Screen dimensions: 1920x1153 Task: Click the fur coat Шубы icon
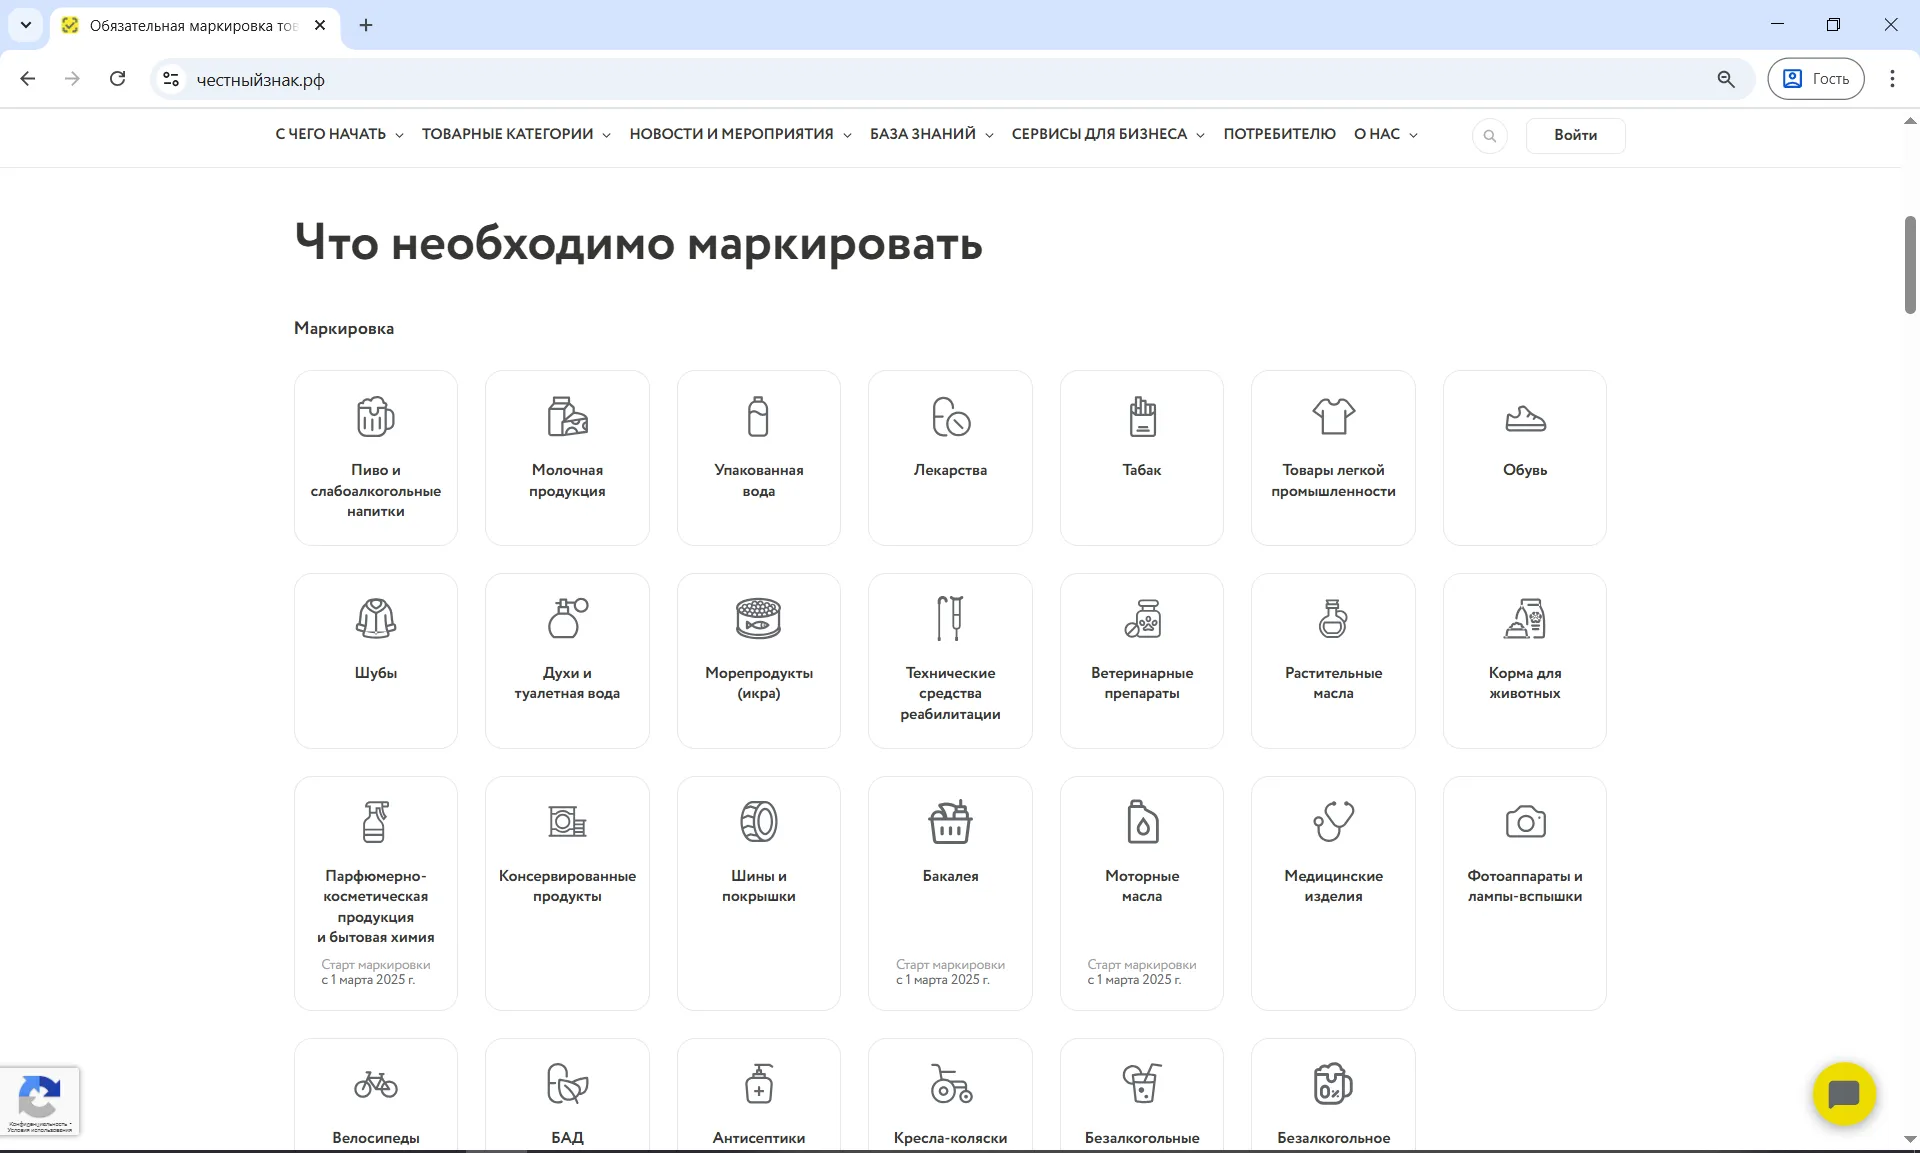375,619
